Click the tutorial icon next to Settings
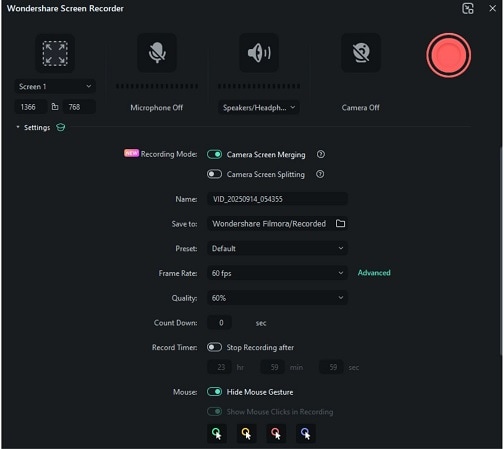The height and width of the screenshot is (449, 504). (61, 127)
